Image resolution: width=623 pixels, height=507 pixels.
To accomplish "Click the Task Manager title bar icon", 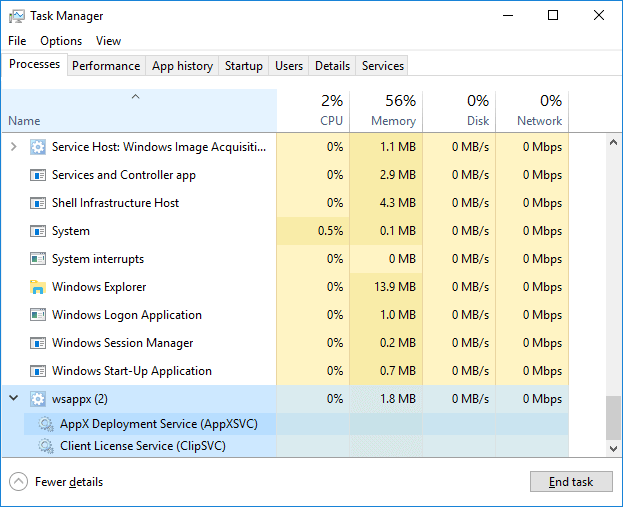I will point(16,16).
